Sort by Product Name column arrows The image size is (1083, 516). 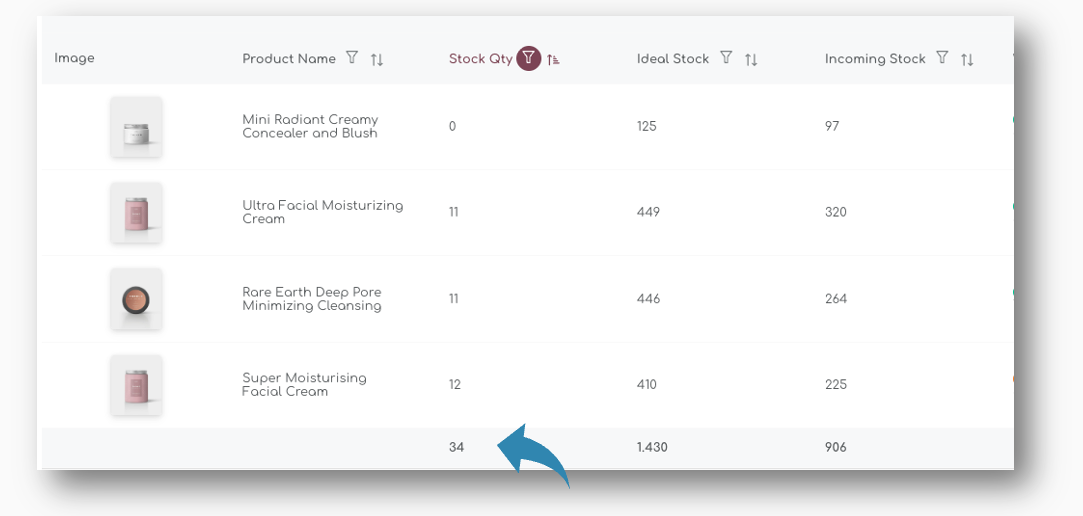[377, 59]
